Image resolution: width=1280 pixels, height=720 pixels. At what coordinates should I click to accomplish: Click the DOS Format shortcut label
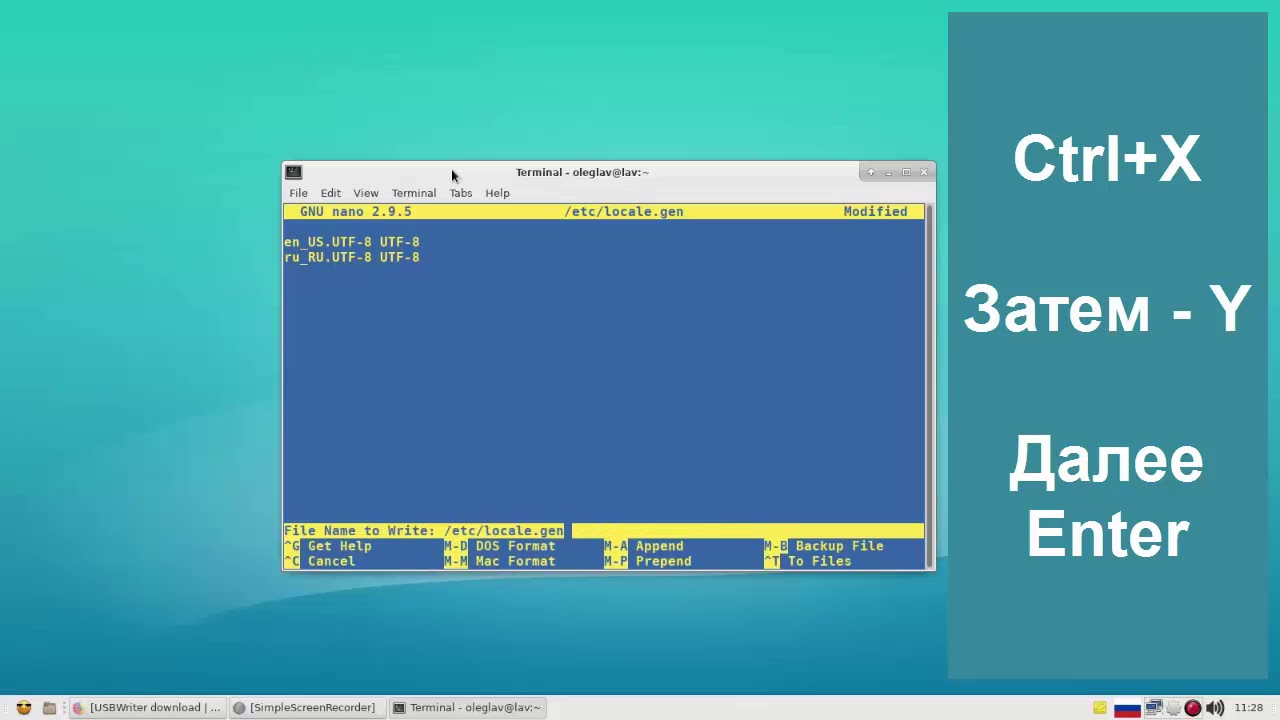[516, 546]
